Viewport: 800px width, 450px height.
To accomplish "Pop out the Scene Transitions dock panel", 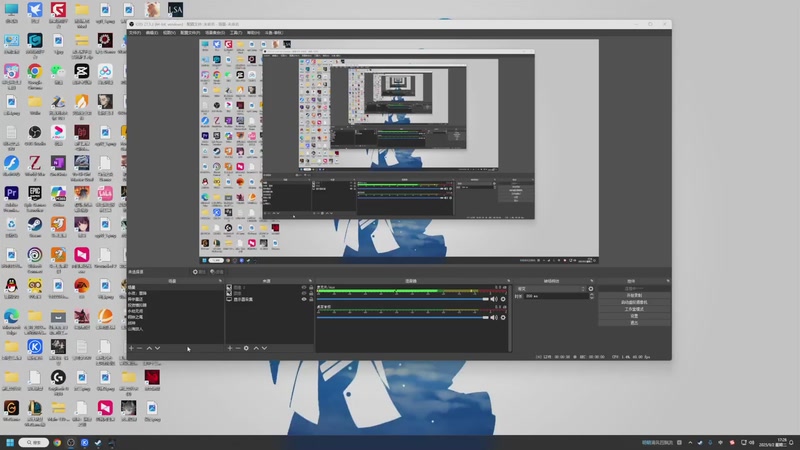I will click(591, 281).
